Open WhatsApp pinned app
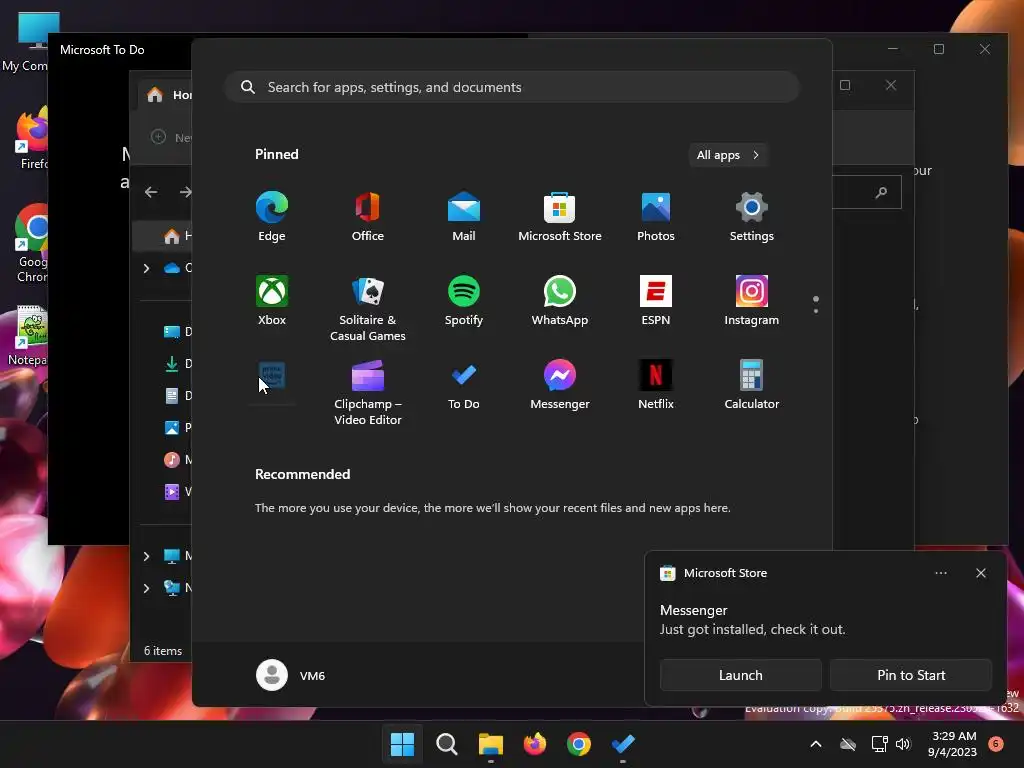Screen dimensions: 1024x768 (560, 300)
